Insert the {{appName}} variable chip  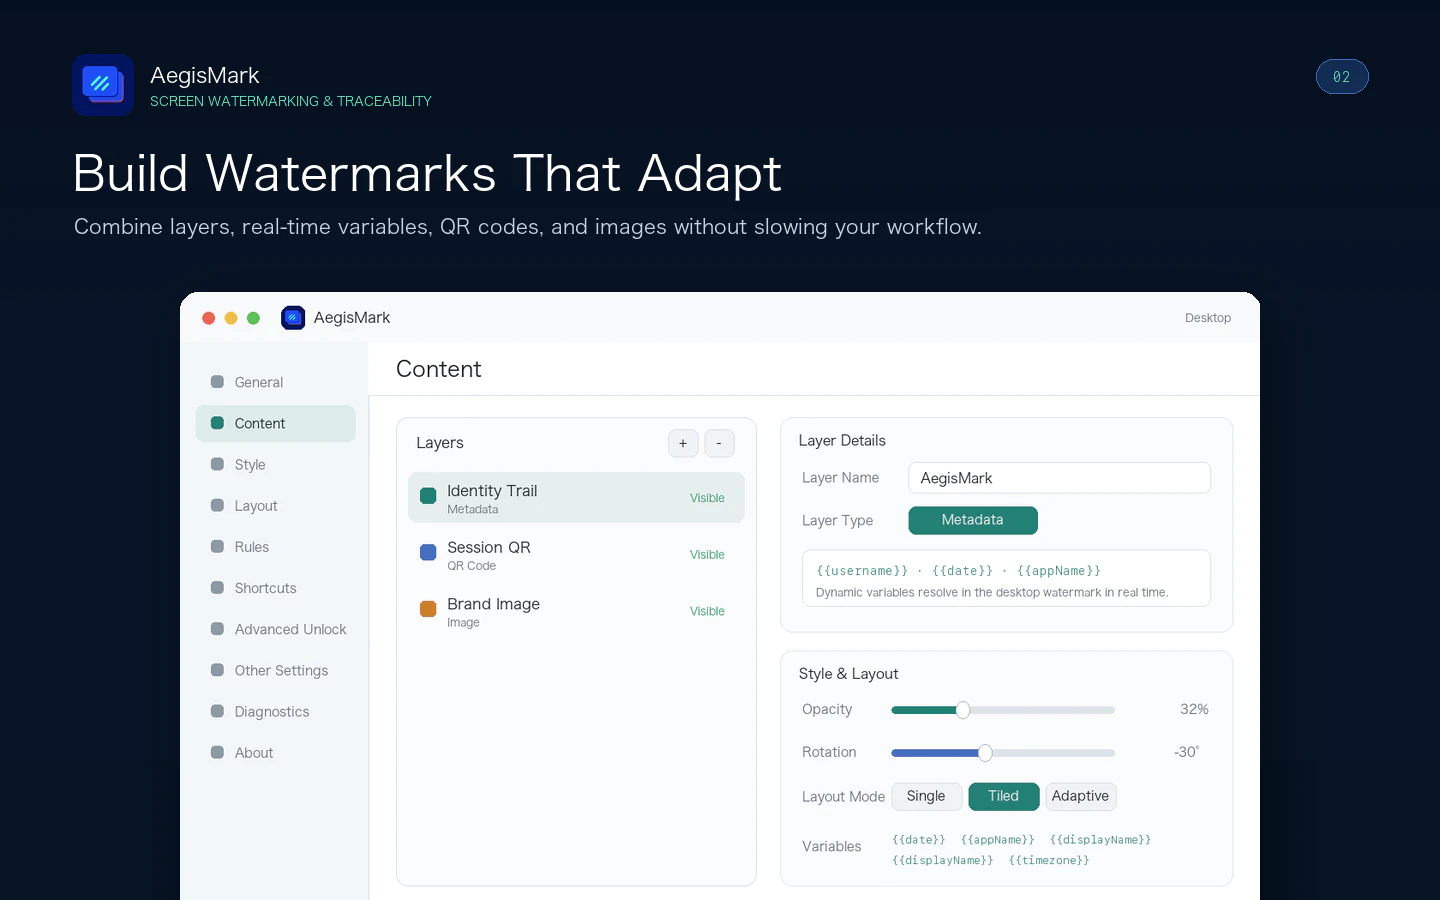coord(997,840)
